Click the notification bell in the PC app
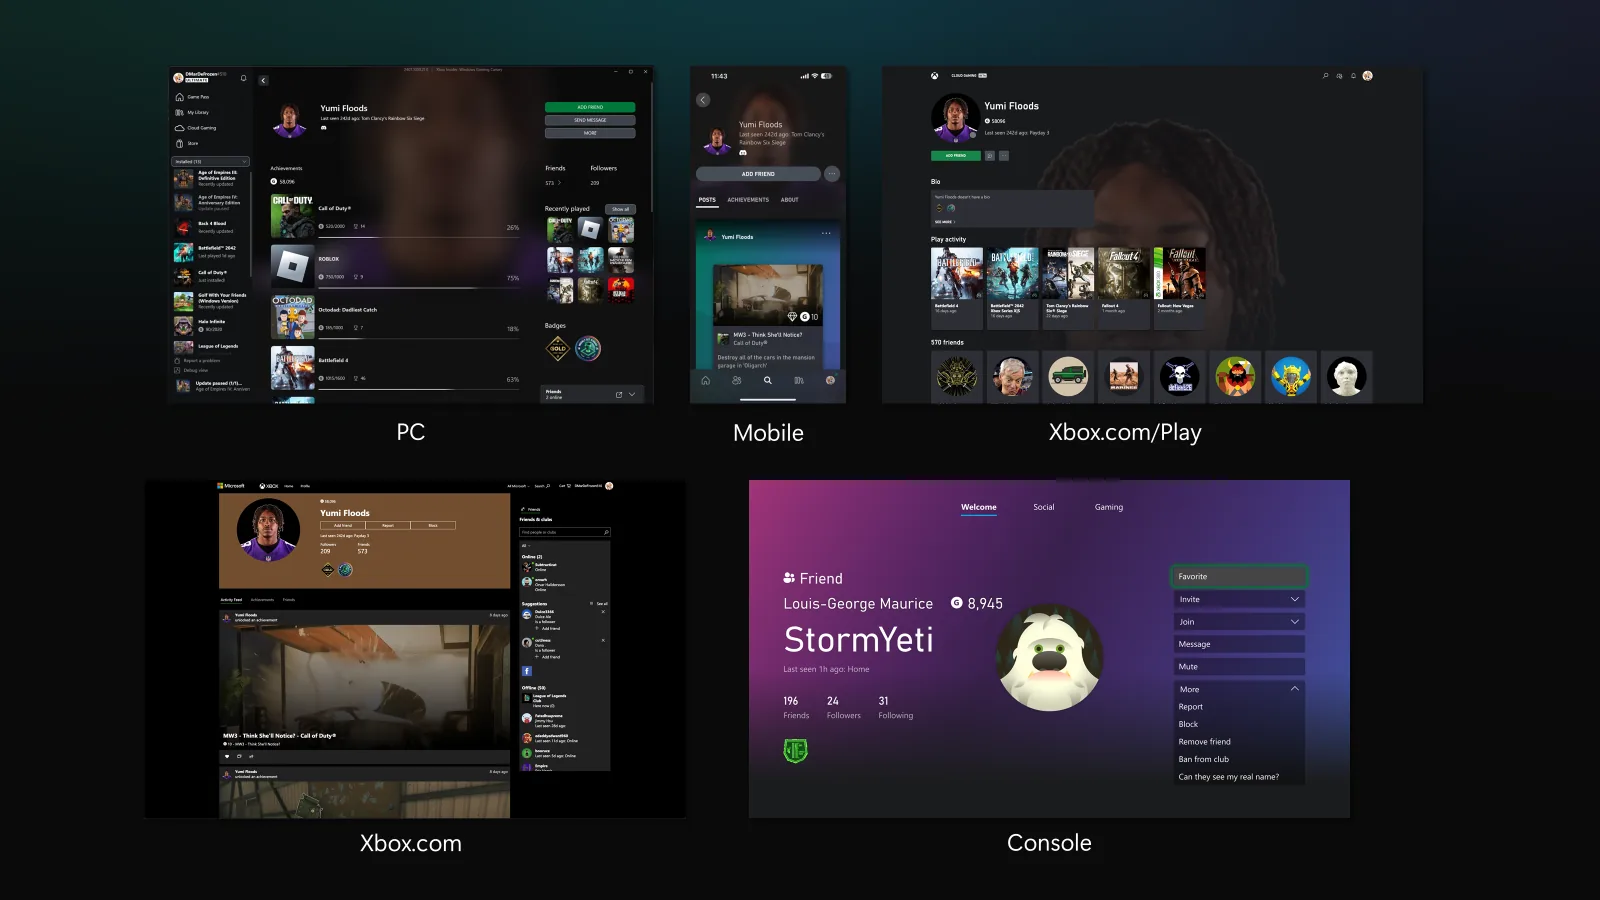The height and width of the screenshot is (900, 1600). pos(243,77)
